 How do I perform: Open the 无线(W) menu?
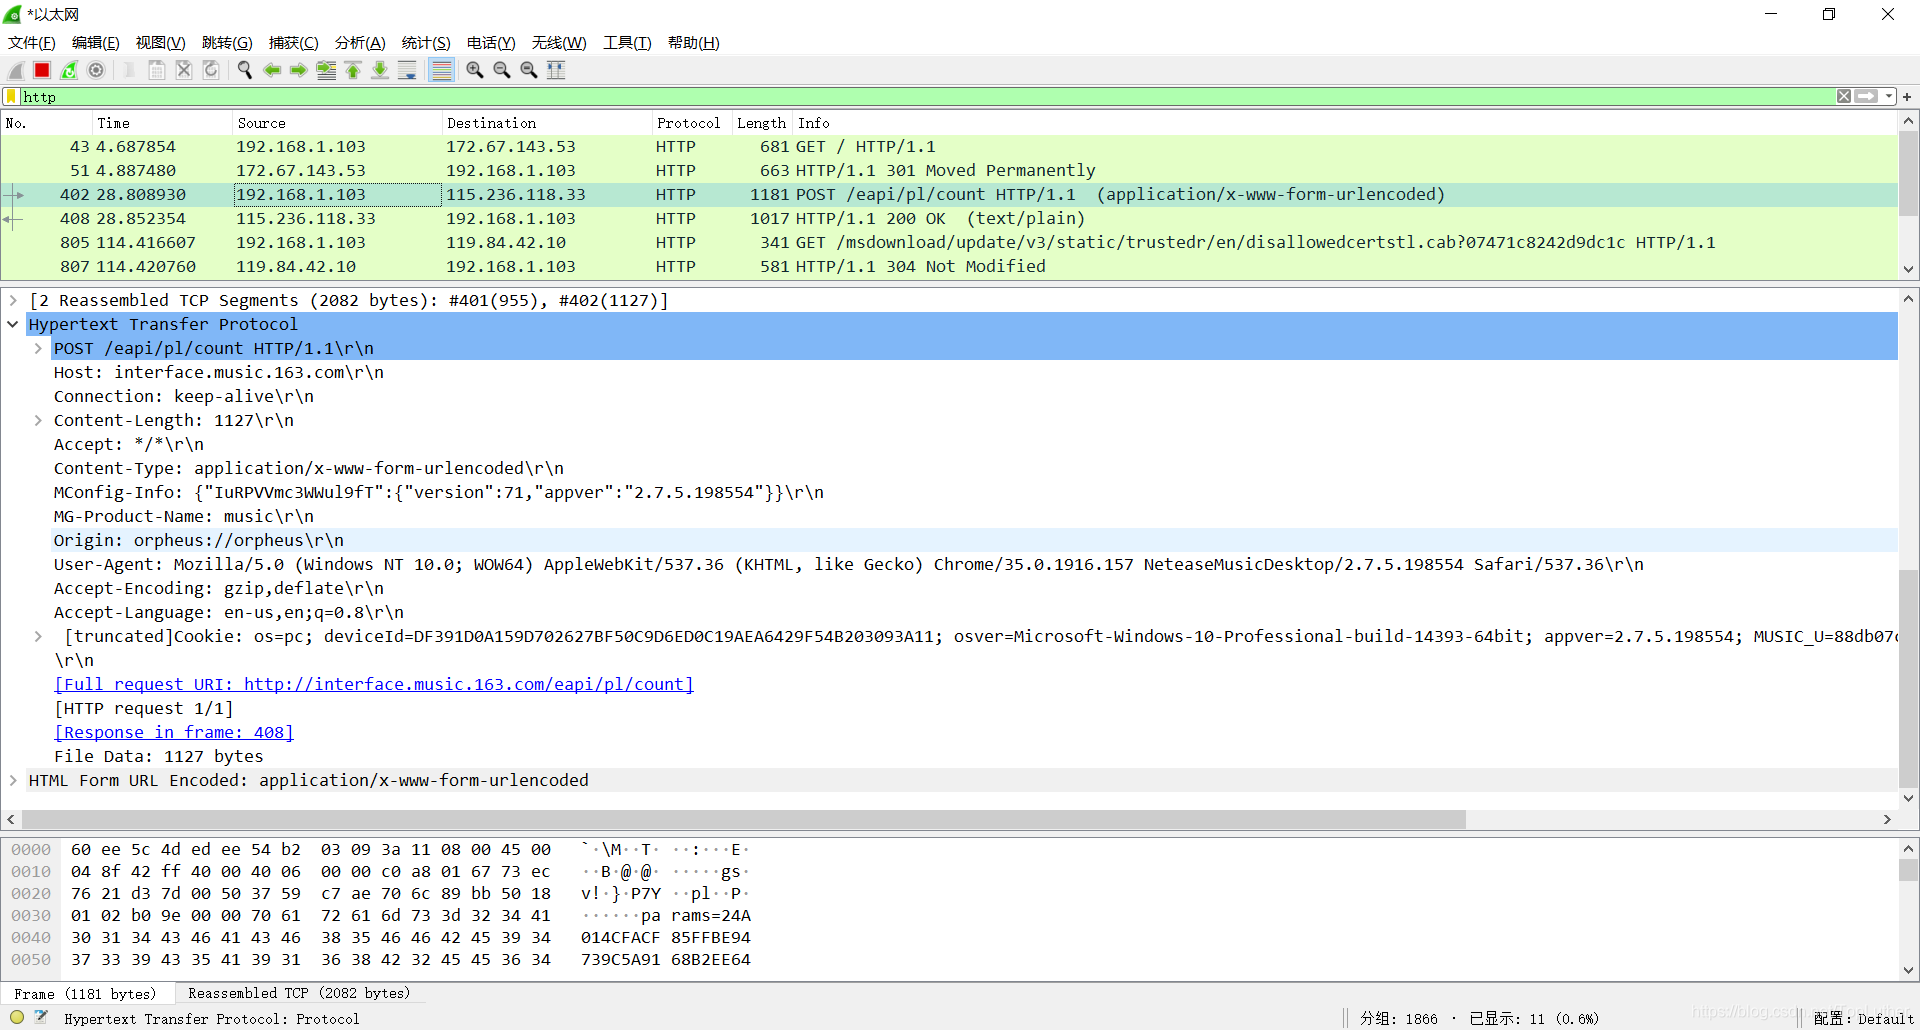(559, 43)
